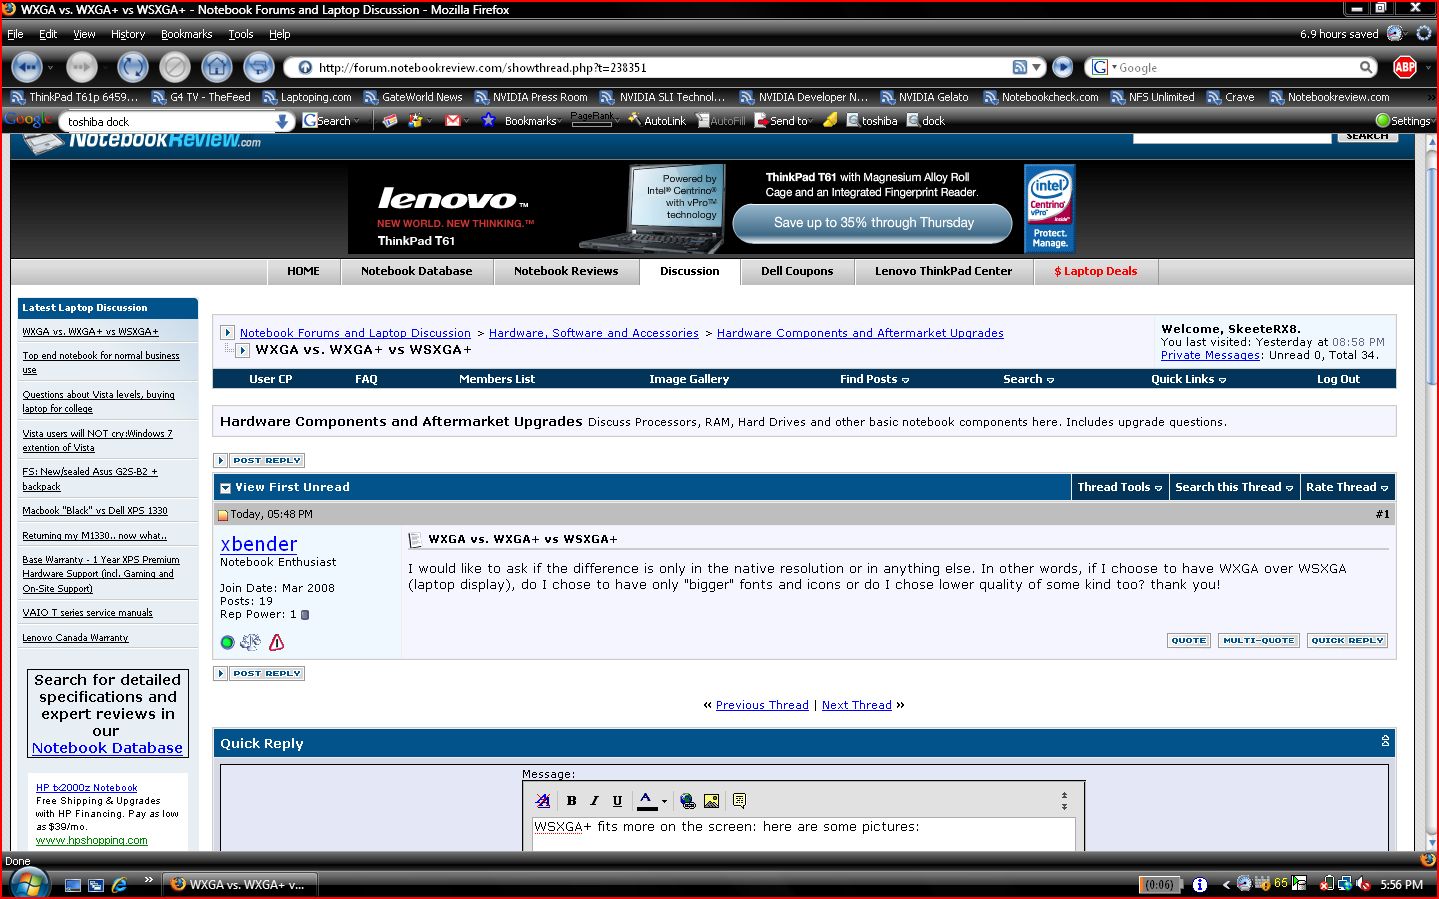This screenshot has width=1439, height=899.
Task: Click the magnifier in the Google search box
Action: 1366,67
